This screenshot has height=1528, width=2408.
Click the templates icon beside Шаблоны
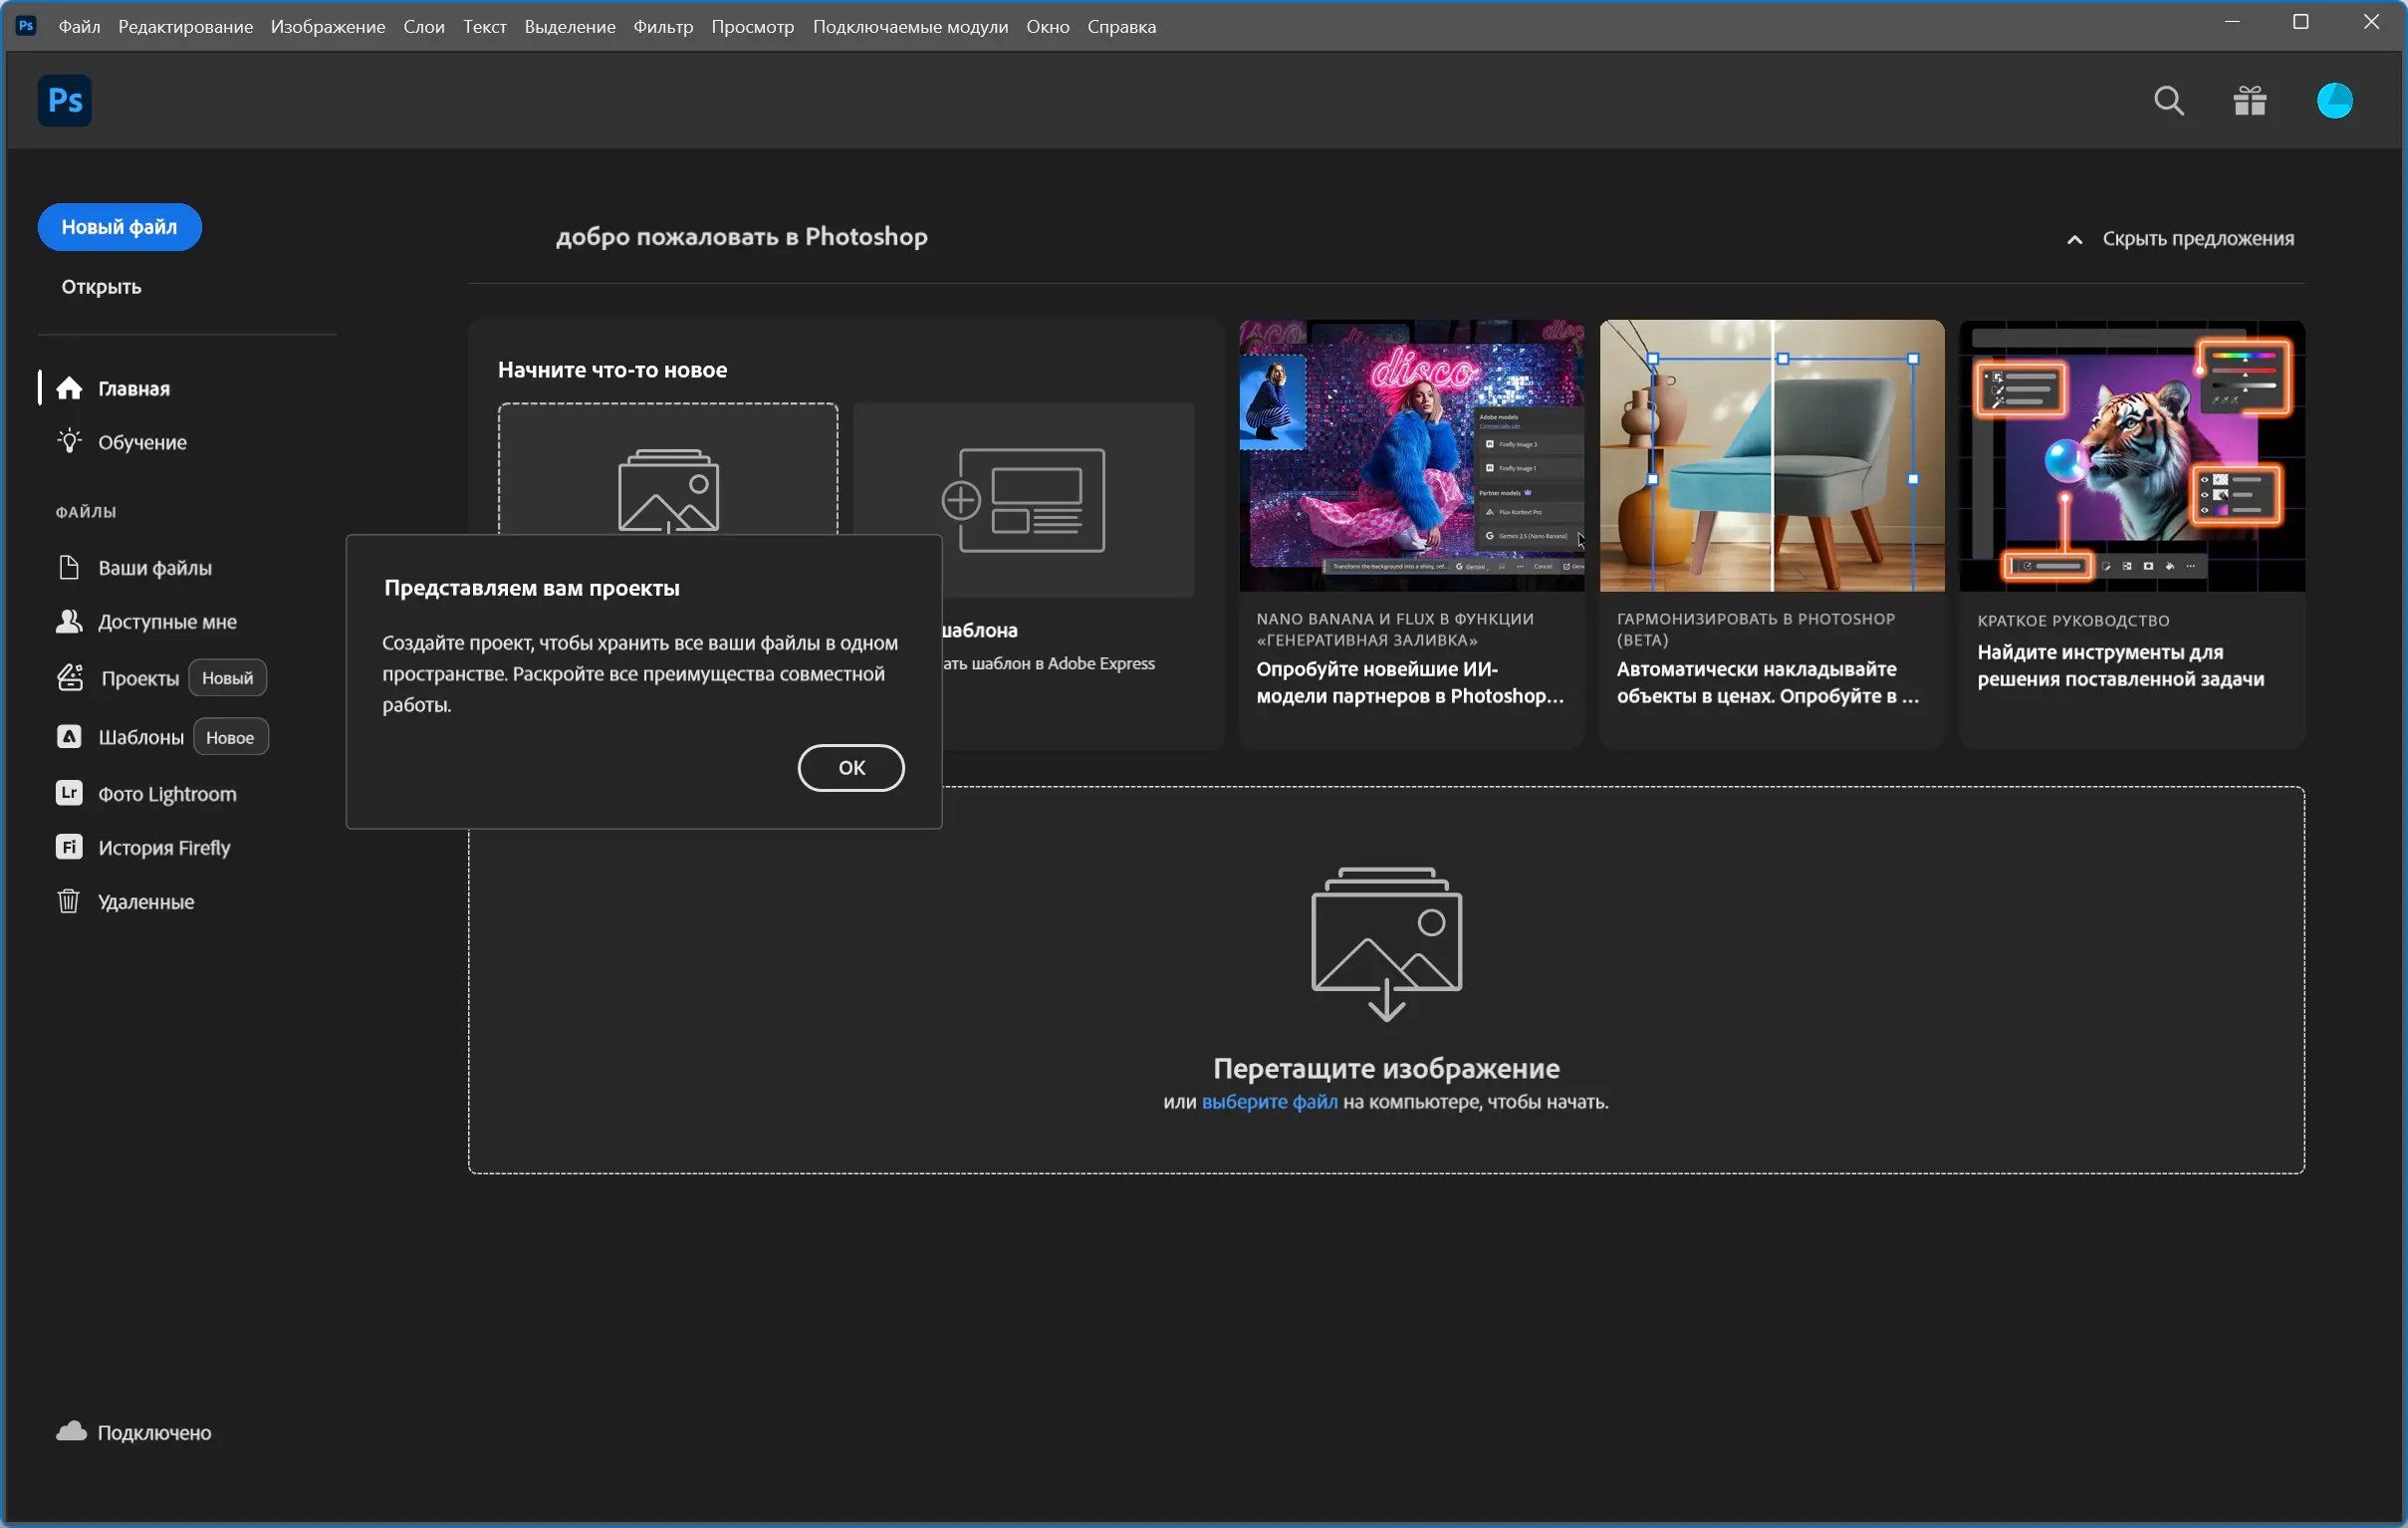(69, 737)
